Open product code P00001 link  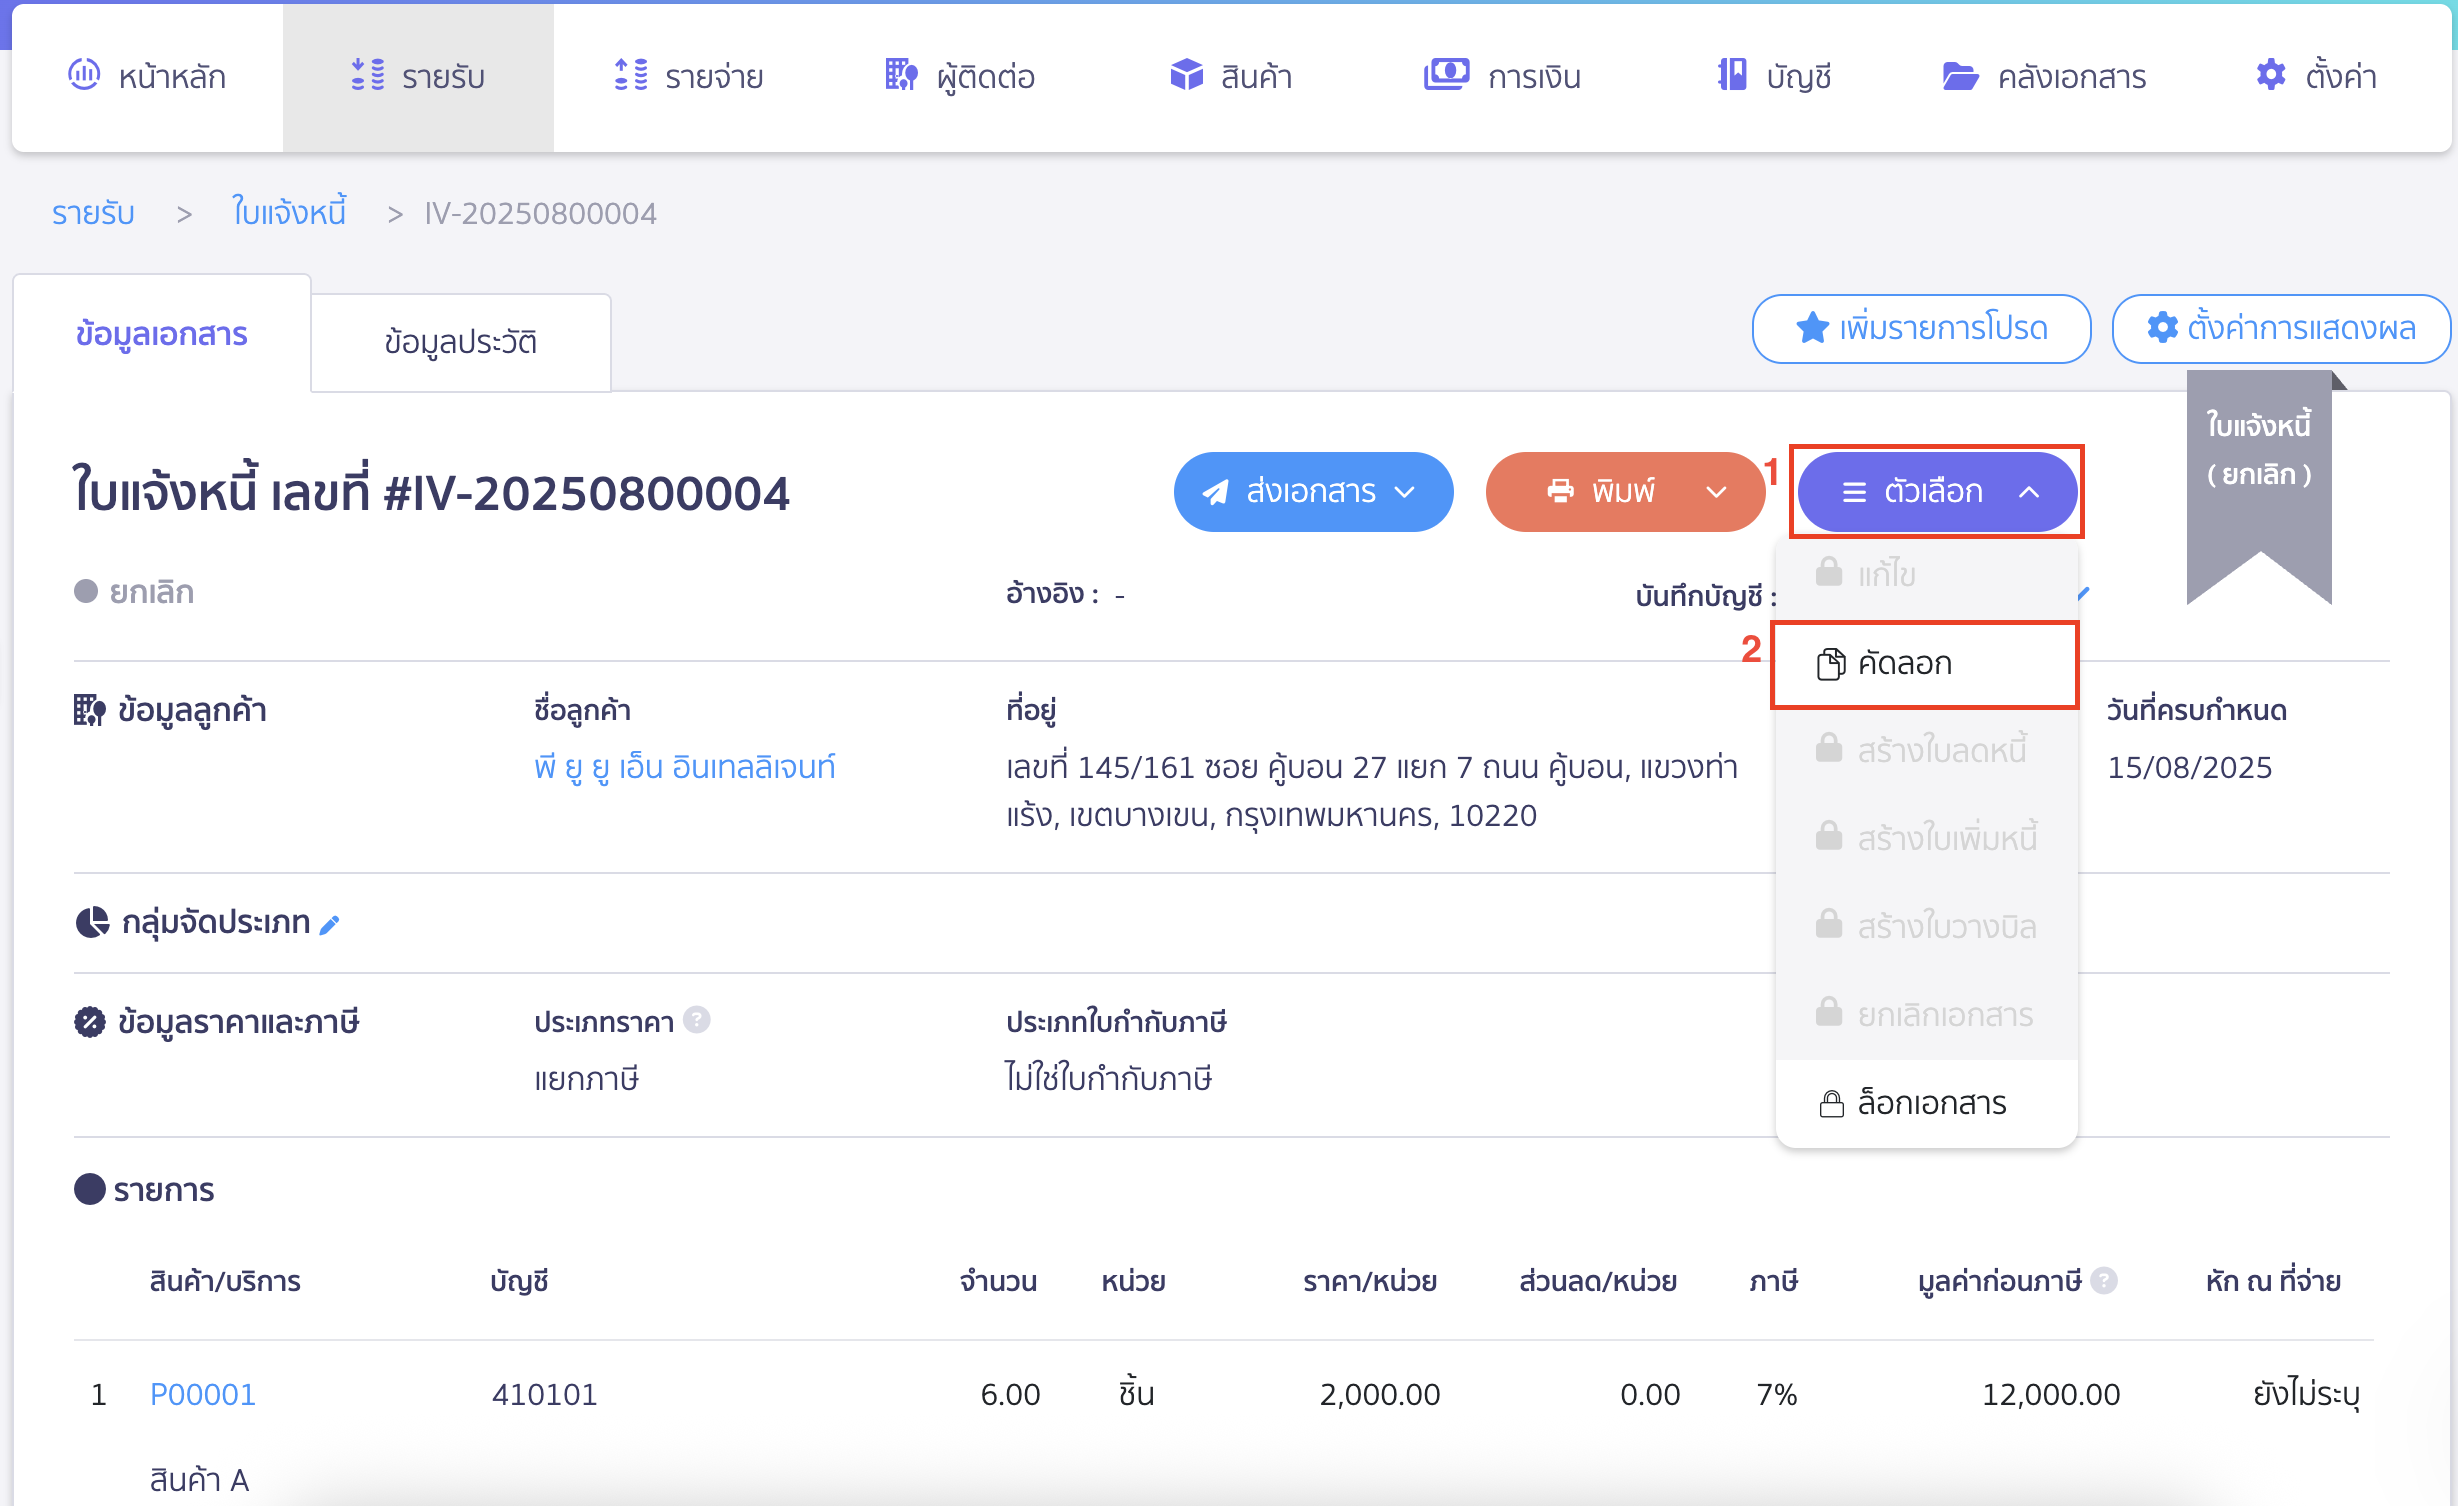pos(203,1394)
